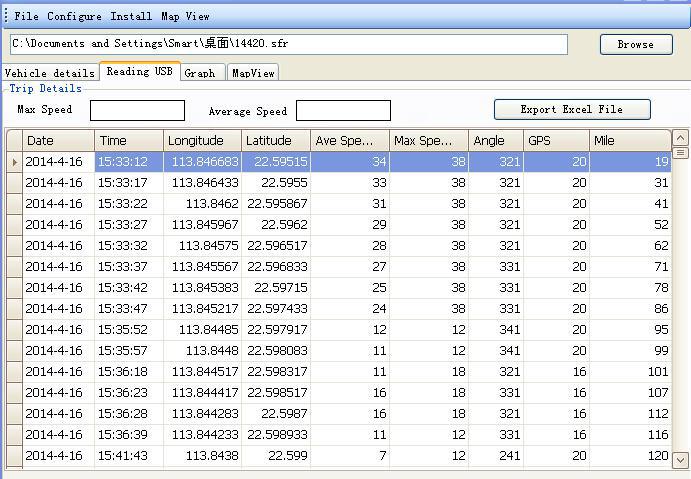
Task: Switch to the Graph tab
Action: point(200,73)
